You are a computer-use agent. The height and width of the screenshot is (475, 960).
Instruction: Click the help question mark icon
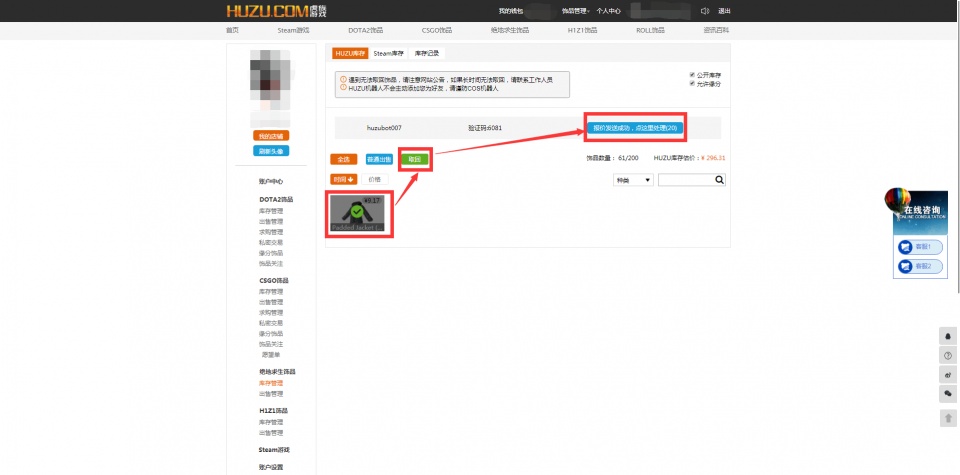(x=948, y=355)
